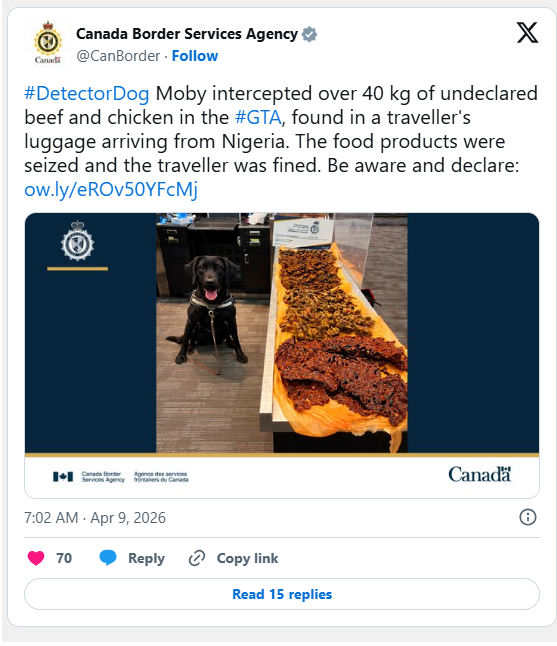557x646 pixels.
Task: Open the ow.ly/eROv50YFcMj link
Action: pos(111,190)
